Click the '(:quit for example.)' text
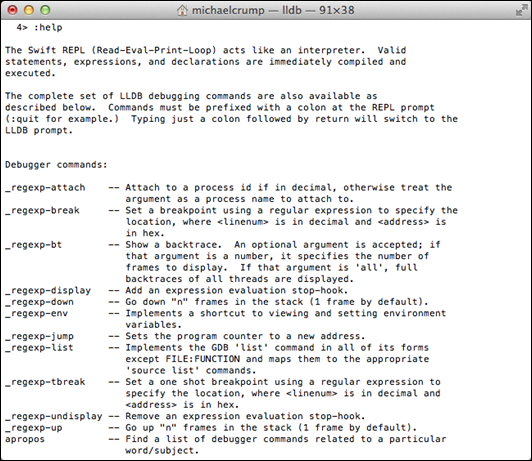The width and height of the screenshot is (532, 461). pyautogui.click(x=62, y=119)
